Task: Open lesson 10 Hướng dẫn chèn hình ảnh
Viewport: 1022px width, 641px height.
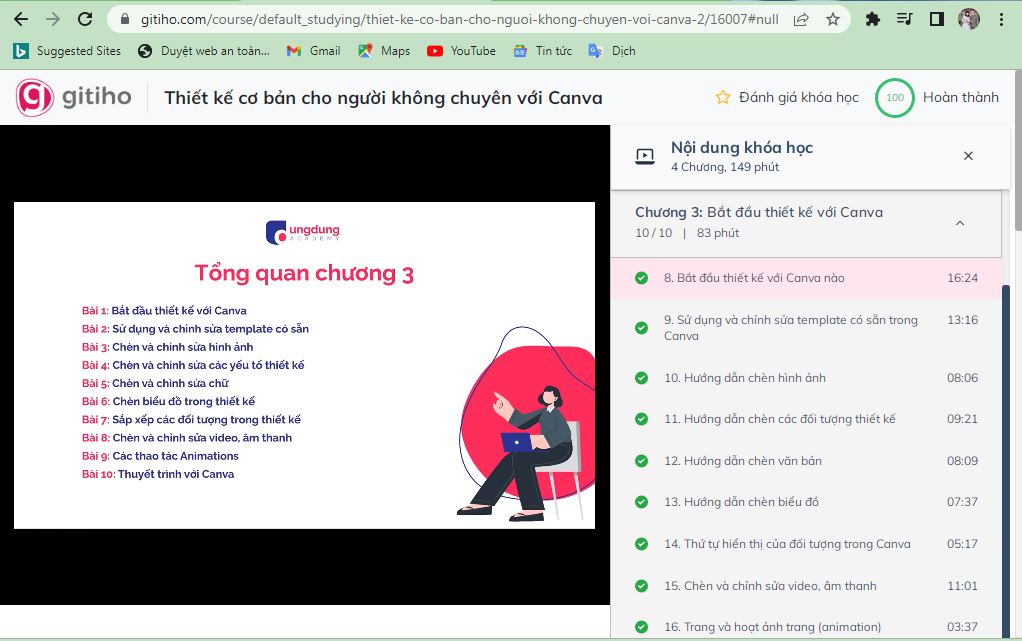Action: (806, 378)
